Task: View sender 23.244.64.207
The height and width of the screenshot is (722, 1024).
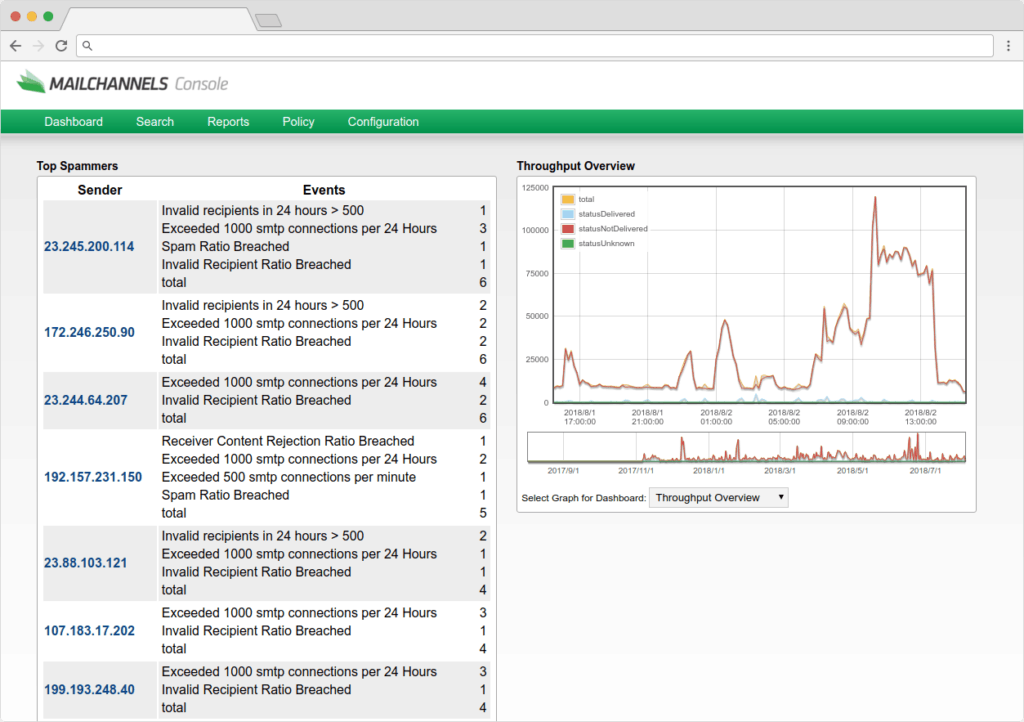Action: [x=86, y=400]
